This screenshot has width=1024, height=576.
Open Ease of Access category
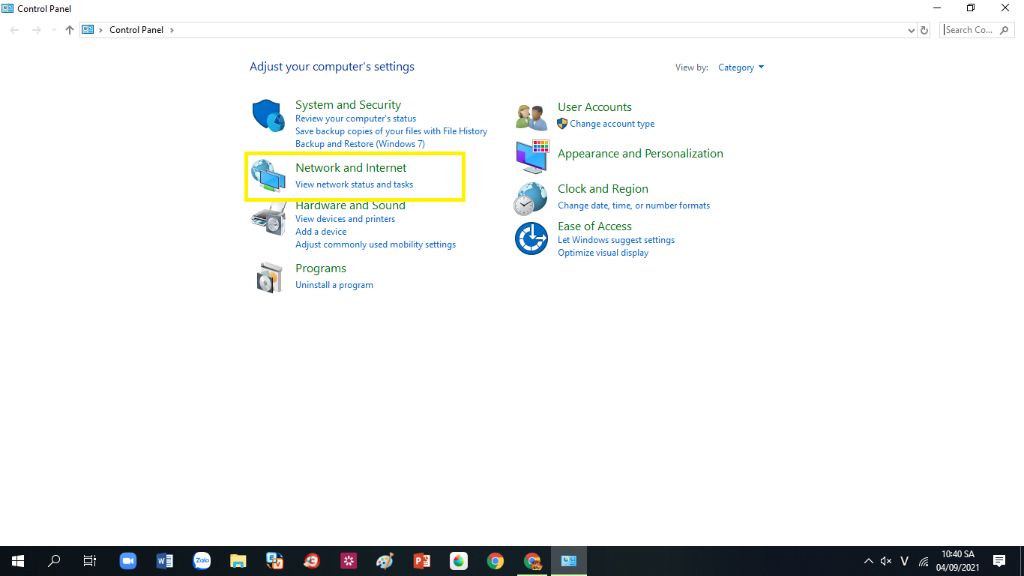coord(594,226)
